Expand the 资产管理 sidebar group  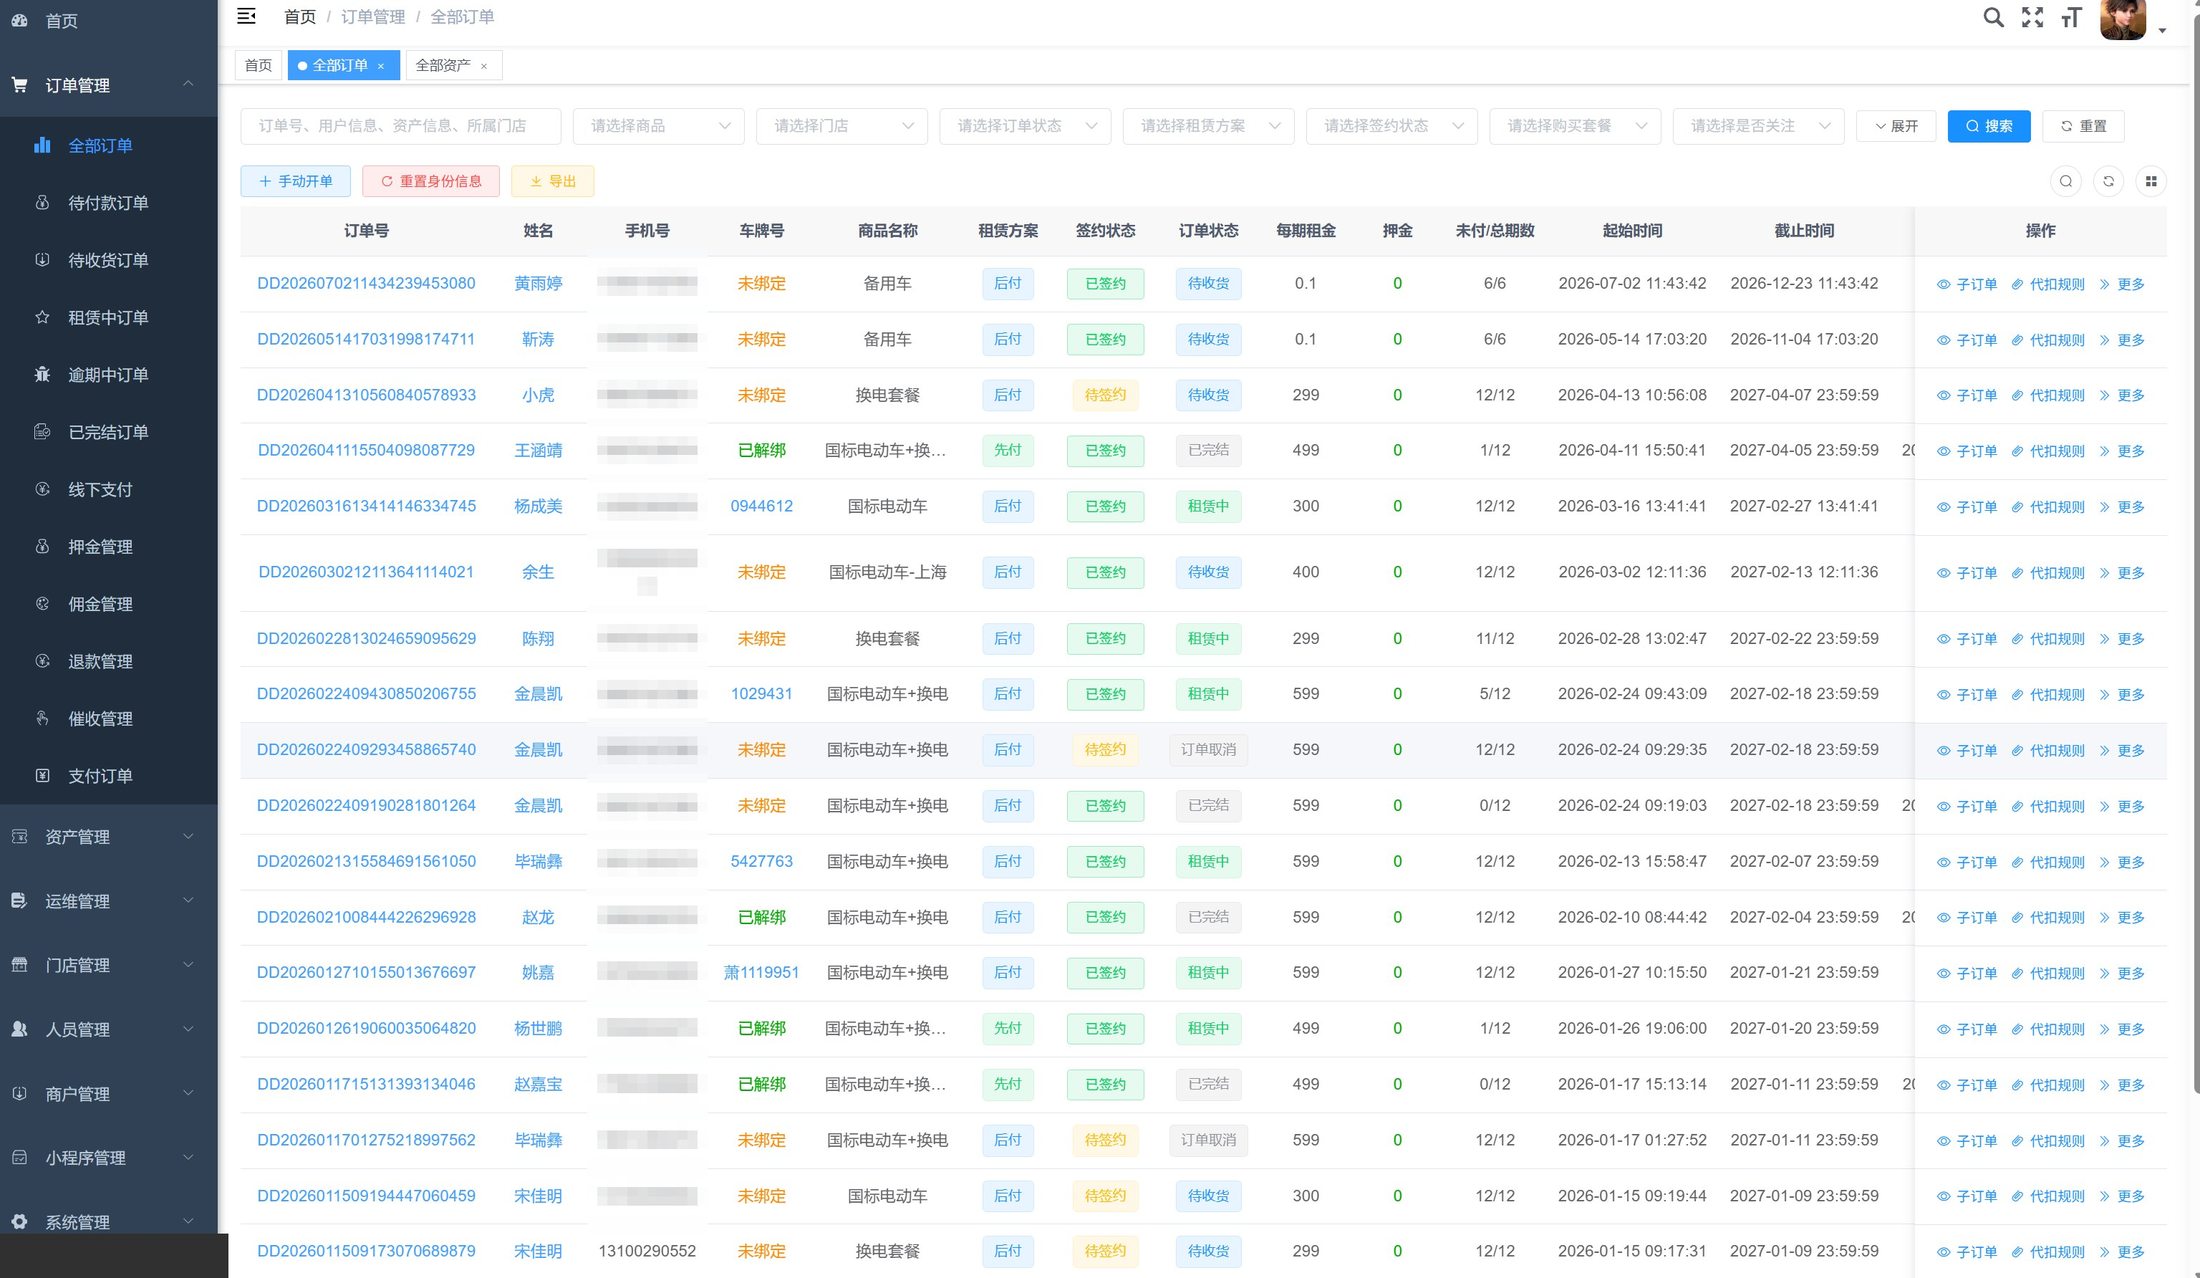108,837
